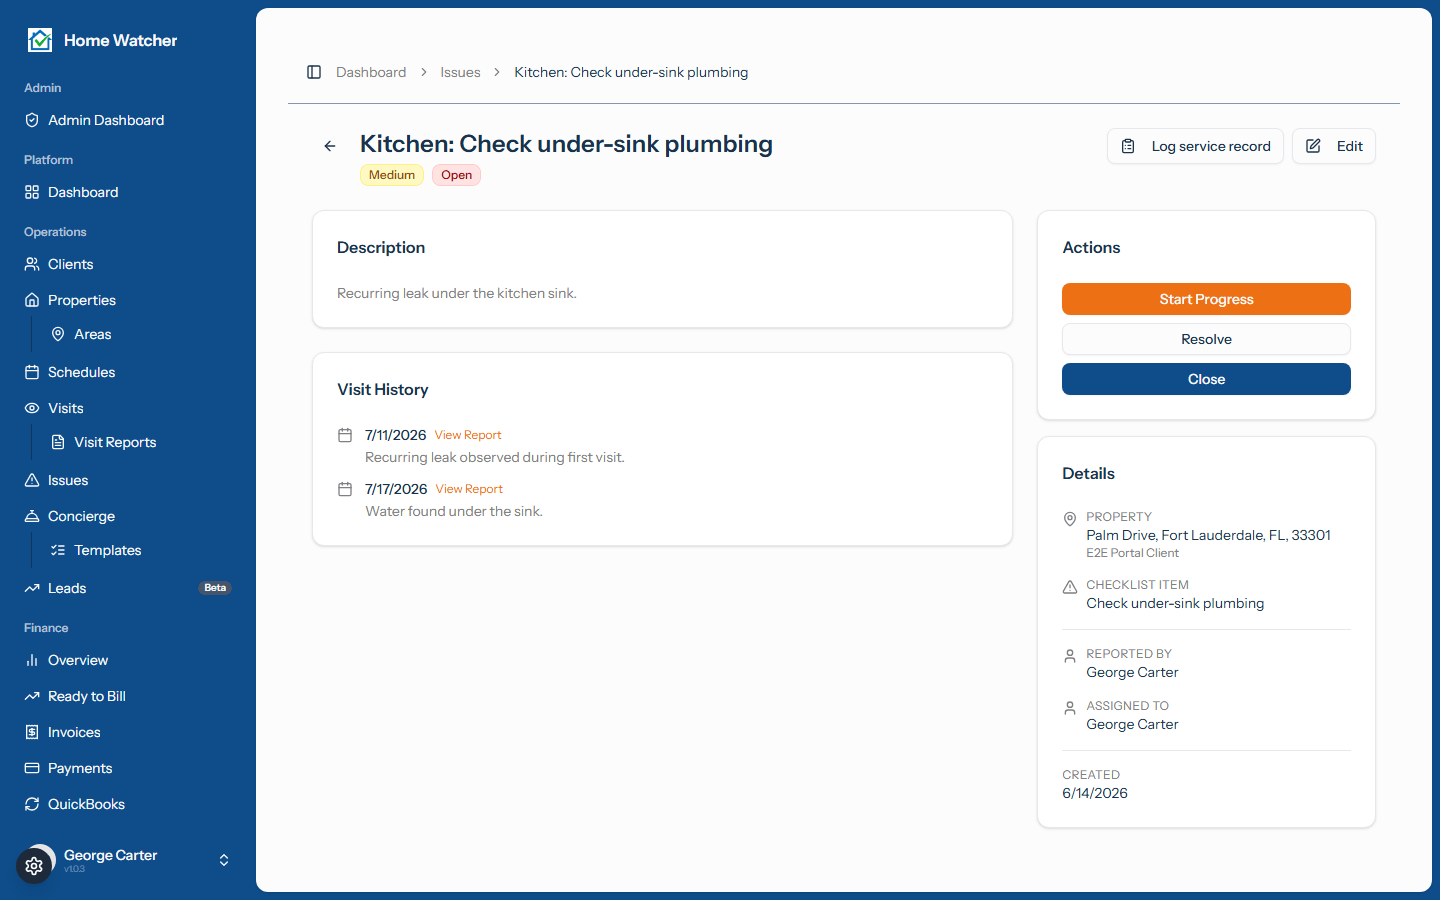This screenshot has height=900, width=1440.
Task: Go back using the left arrow
Action: coord(330,146)
